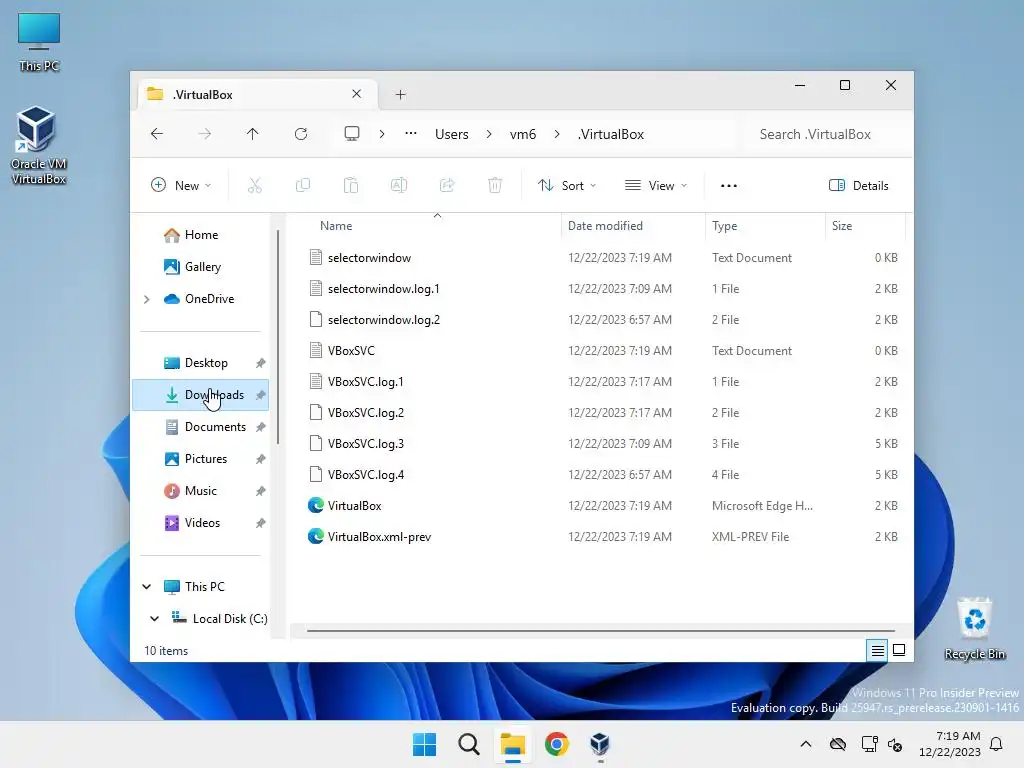The height and width of the screenshot is (768, 1024).
Task: Click the Forward arrow button
Action: pyautogui.click(x=204, y=134)
